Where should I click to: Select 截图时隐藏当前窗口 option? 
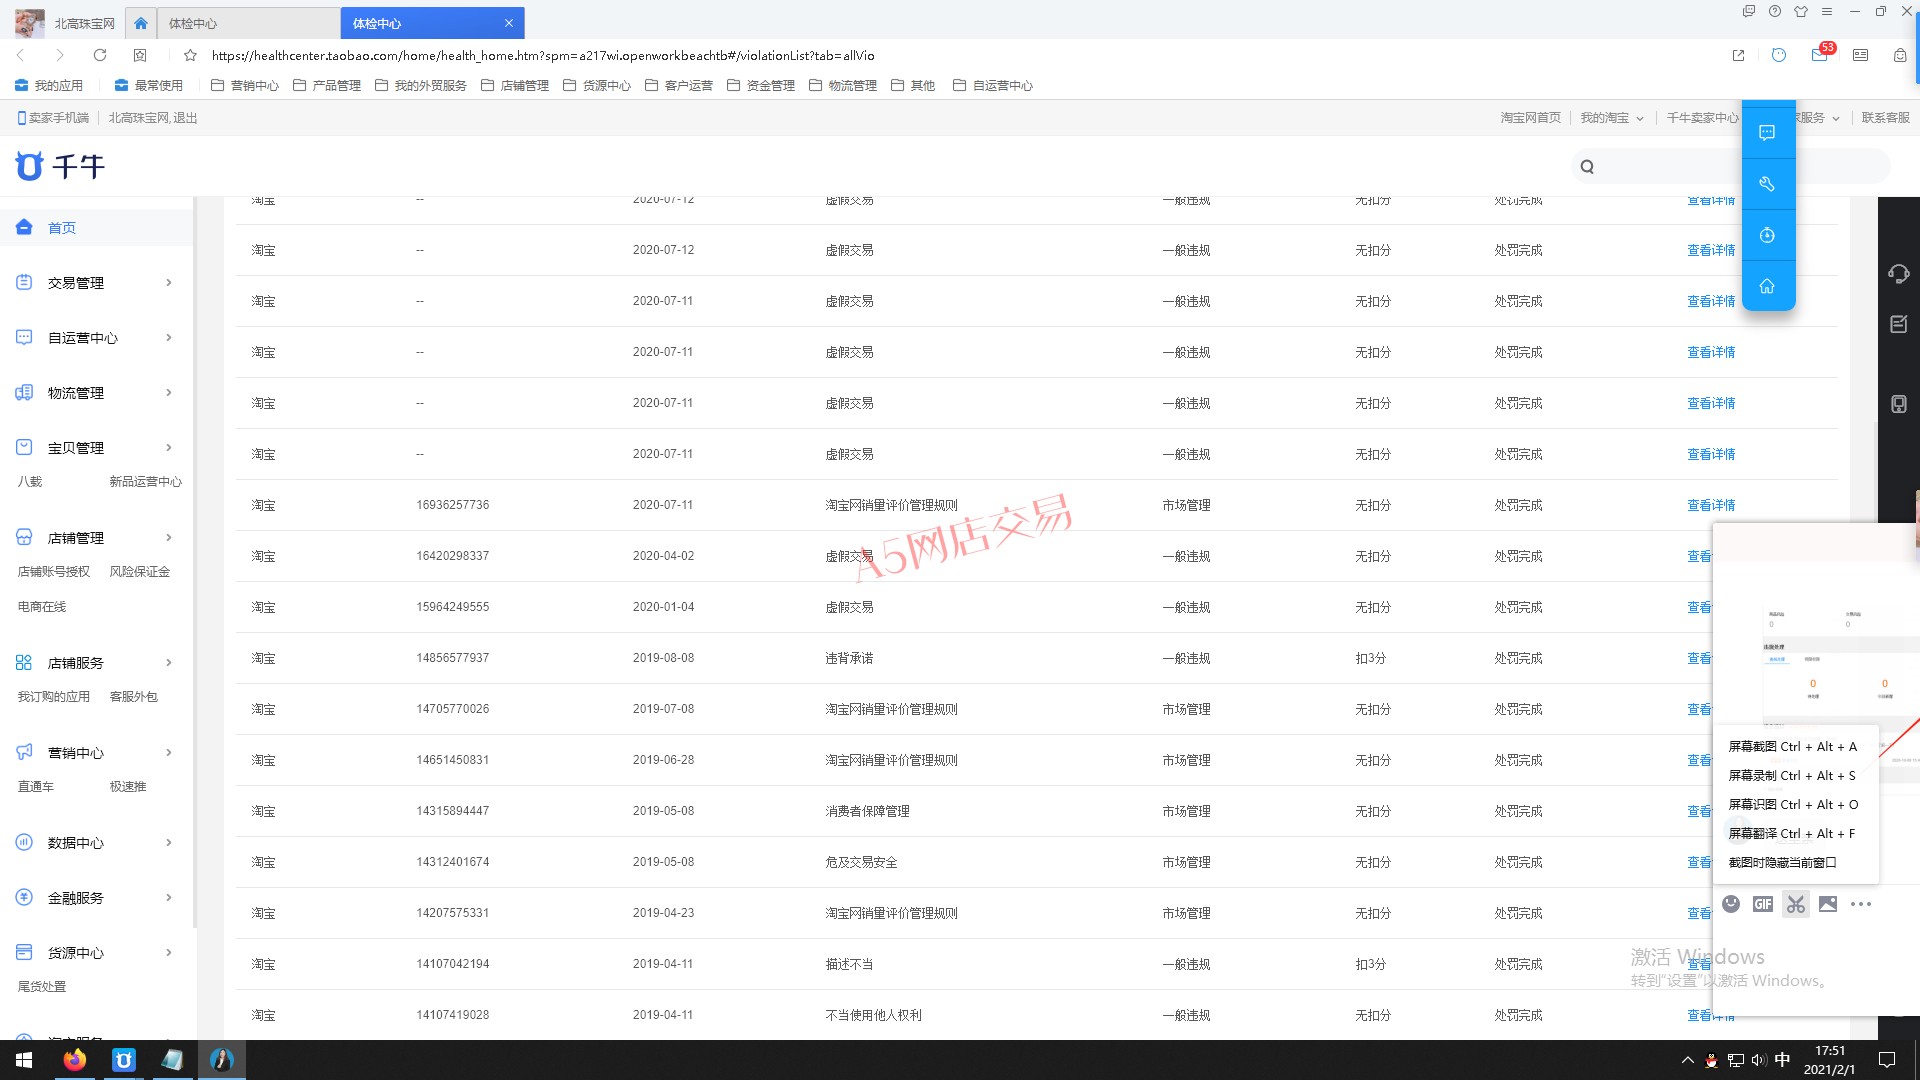1783,863
